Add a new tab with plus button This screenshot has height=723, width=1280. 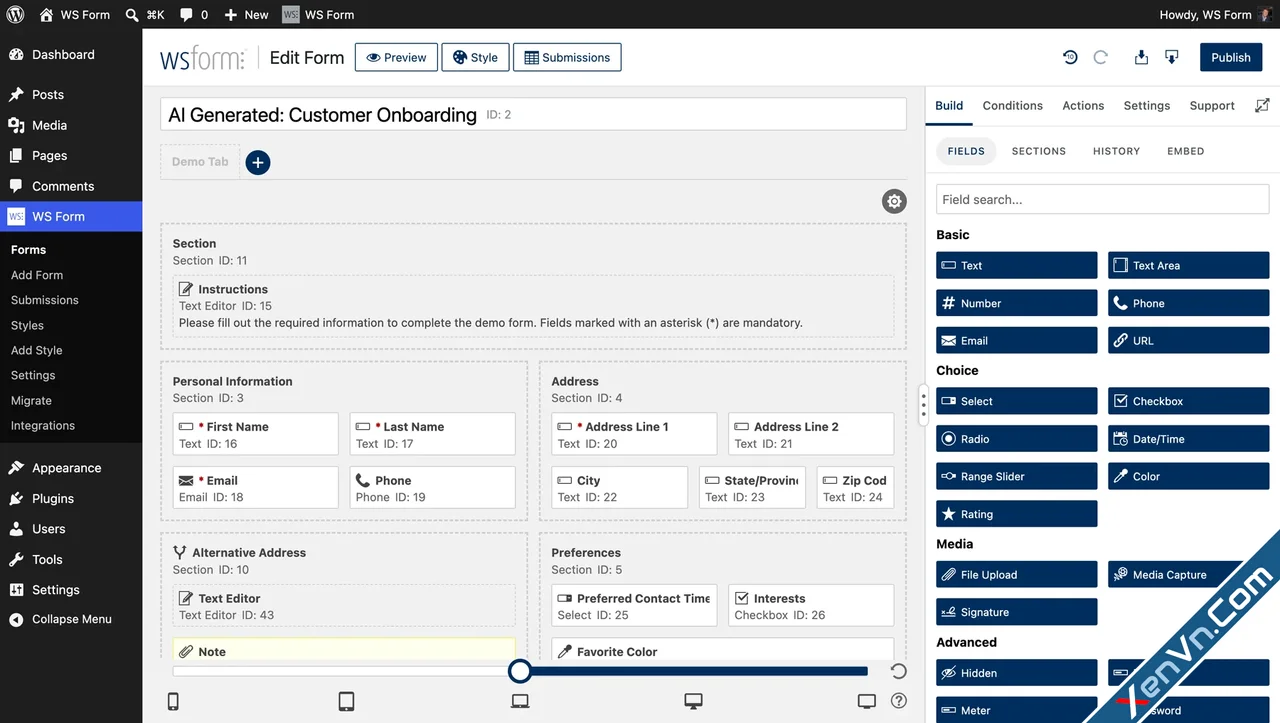click(258, 162)
